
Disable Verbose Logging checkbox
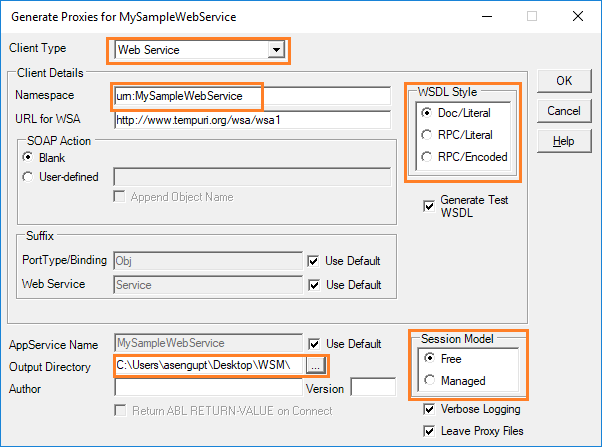pyautogui.click(x=428, y=409)
